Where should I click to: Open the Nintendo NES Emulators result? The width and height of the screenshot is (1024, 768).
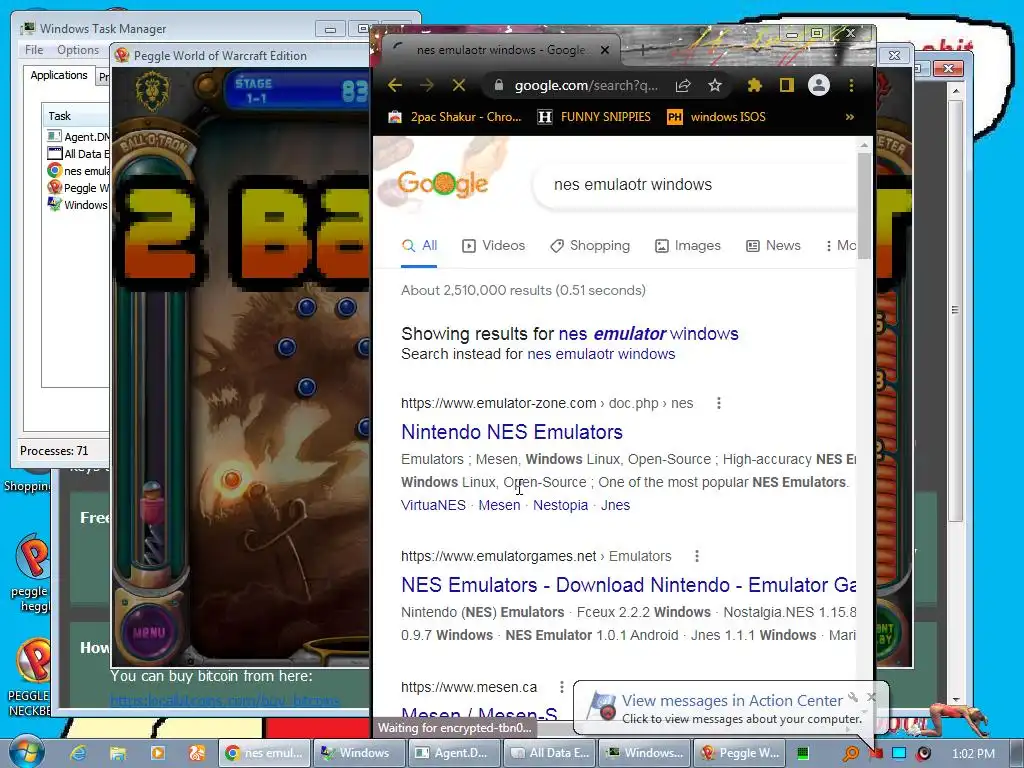coord(512,432)
